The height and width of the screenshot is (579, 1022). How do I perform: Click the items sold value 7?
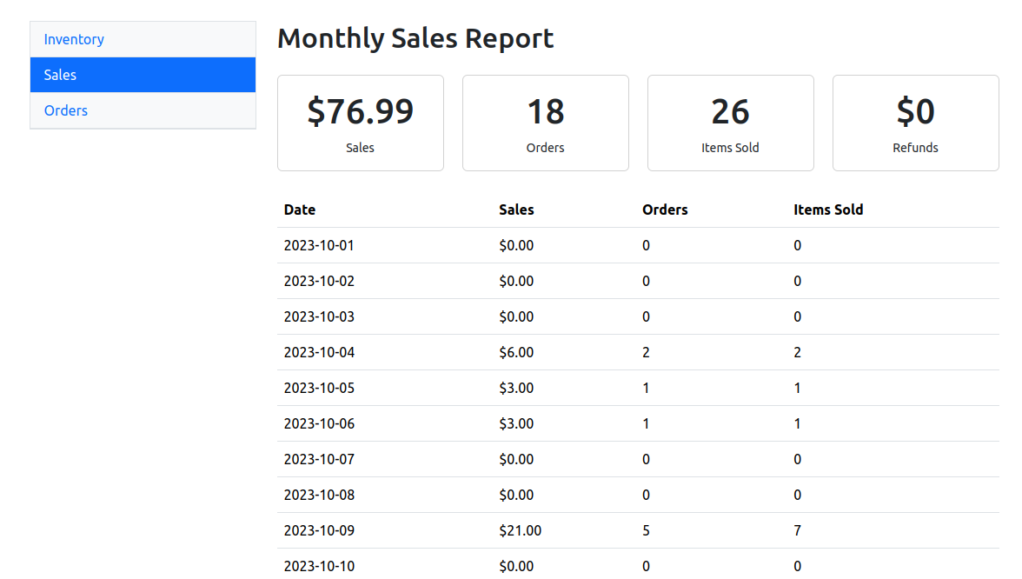(x=797, y=531)
